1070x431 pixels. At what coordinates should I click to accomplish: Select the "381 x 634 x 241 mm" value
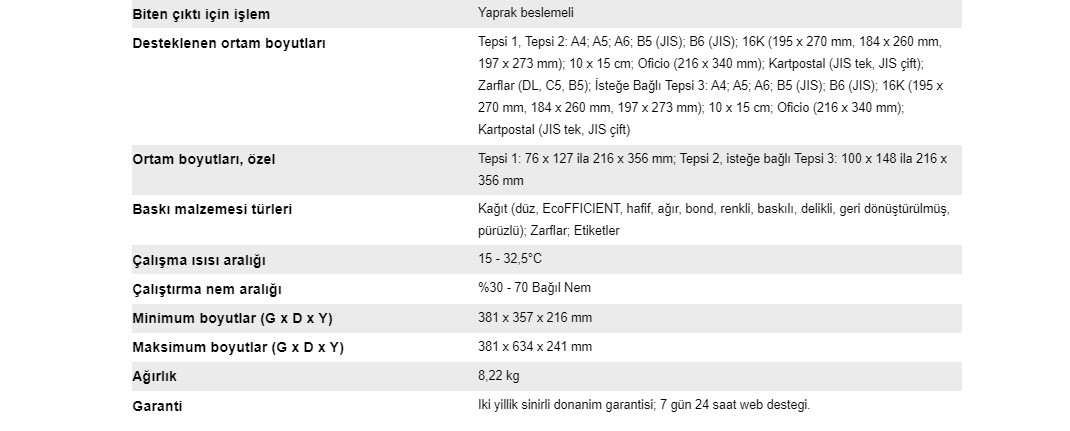(535, 347)
